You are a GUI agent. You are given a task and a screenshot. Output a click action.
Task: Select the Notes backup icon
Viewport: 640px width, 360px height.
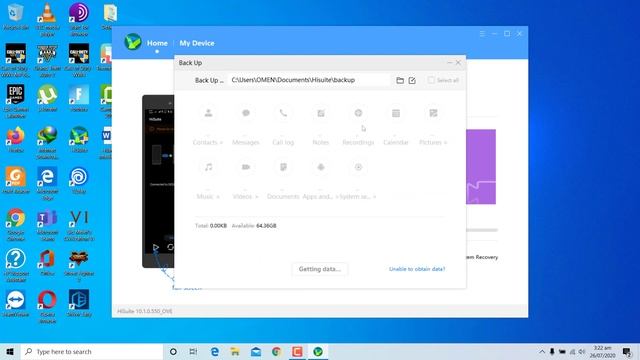coord(321,113)
